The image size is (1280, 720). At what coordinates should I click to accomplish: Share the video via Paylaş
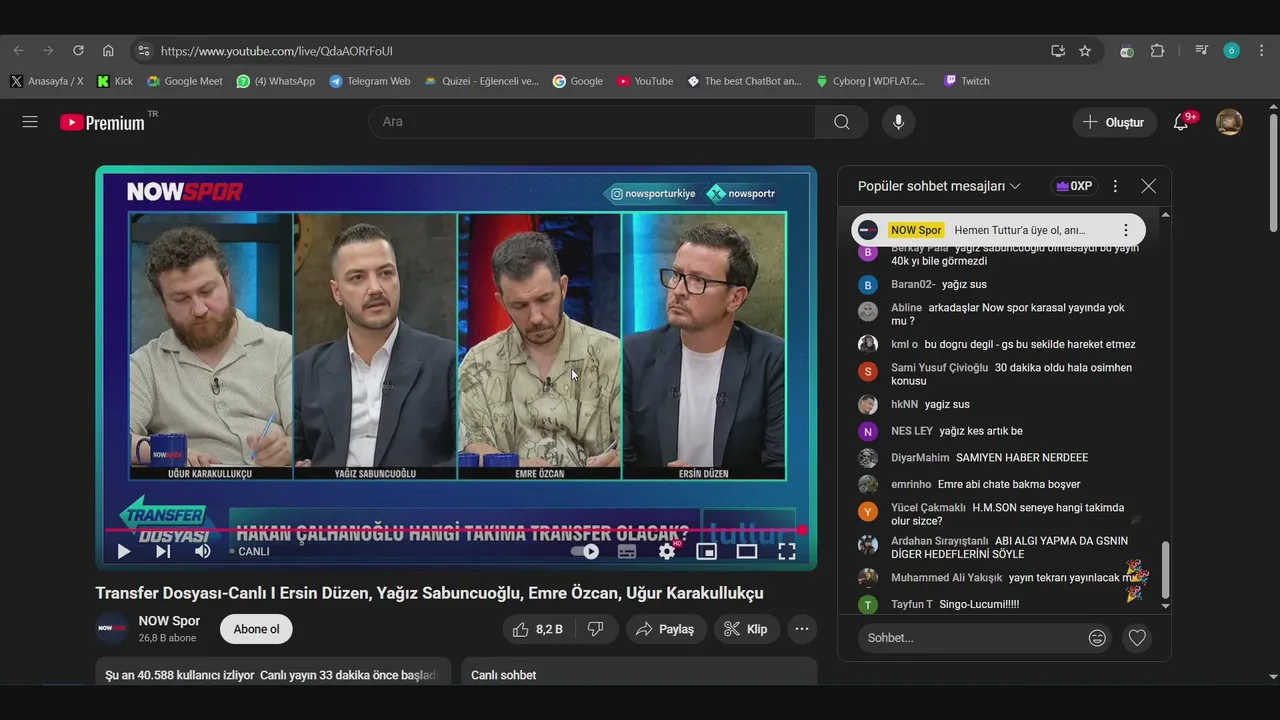(x=665, y=629)
